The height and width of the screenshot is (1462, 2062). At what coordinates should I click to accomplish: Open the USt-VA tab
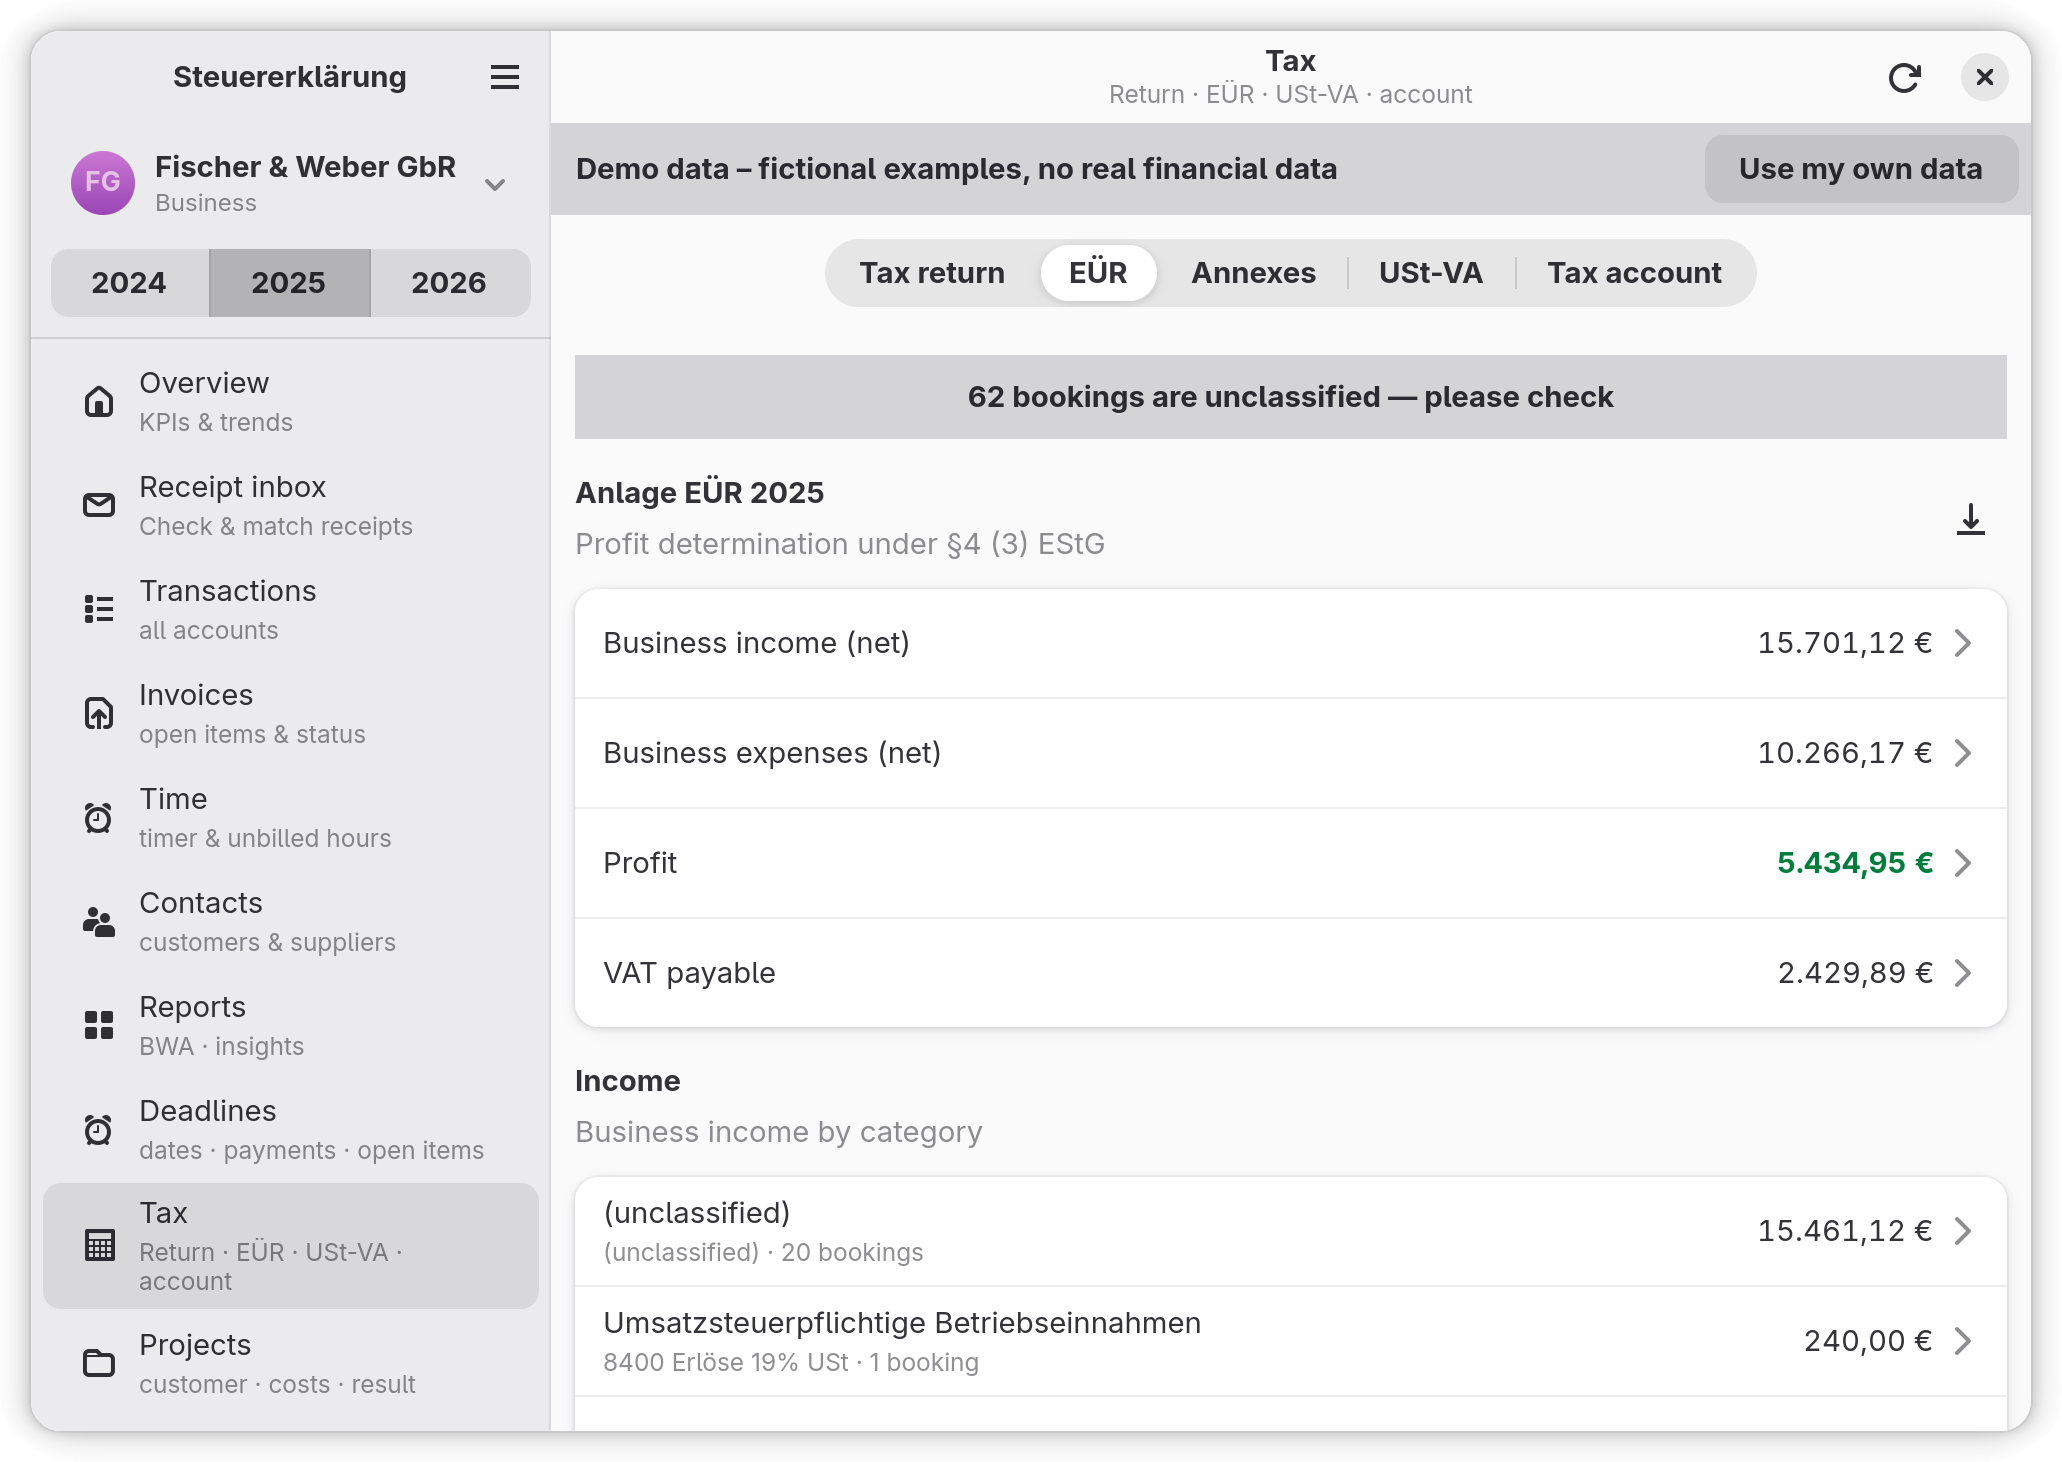tap(1431, 273)
